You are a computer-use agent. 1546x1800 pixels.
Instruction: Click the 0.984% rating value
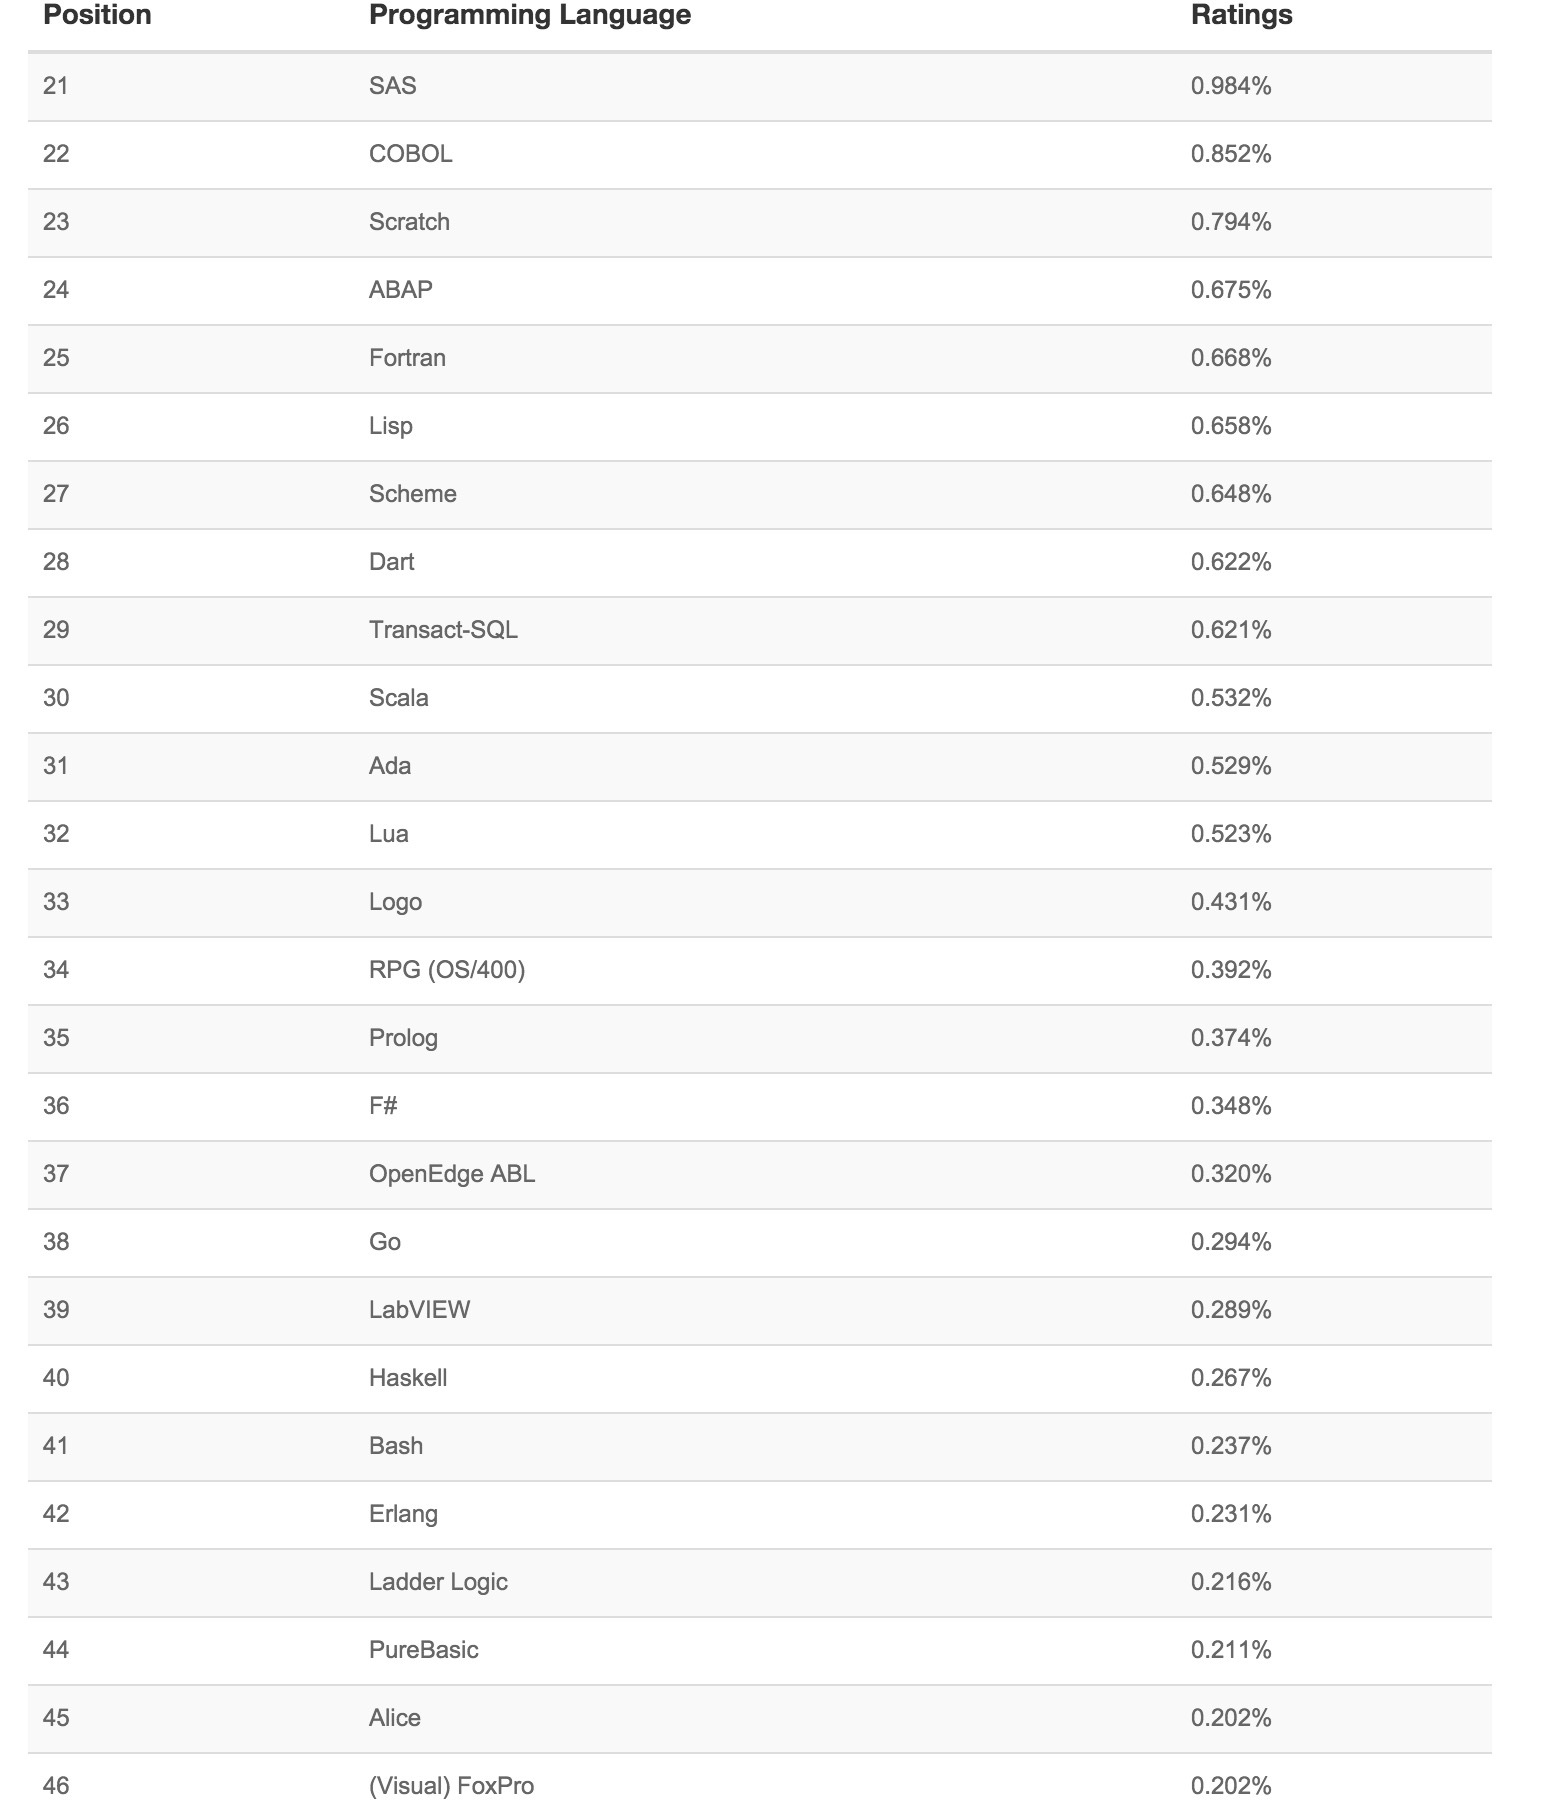coord(1231,86)
